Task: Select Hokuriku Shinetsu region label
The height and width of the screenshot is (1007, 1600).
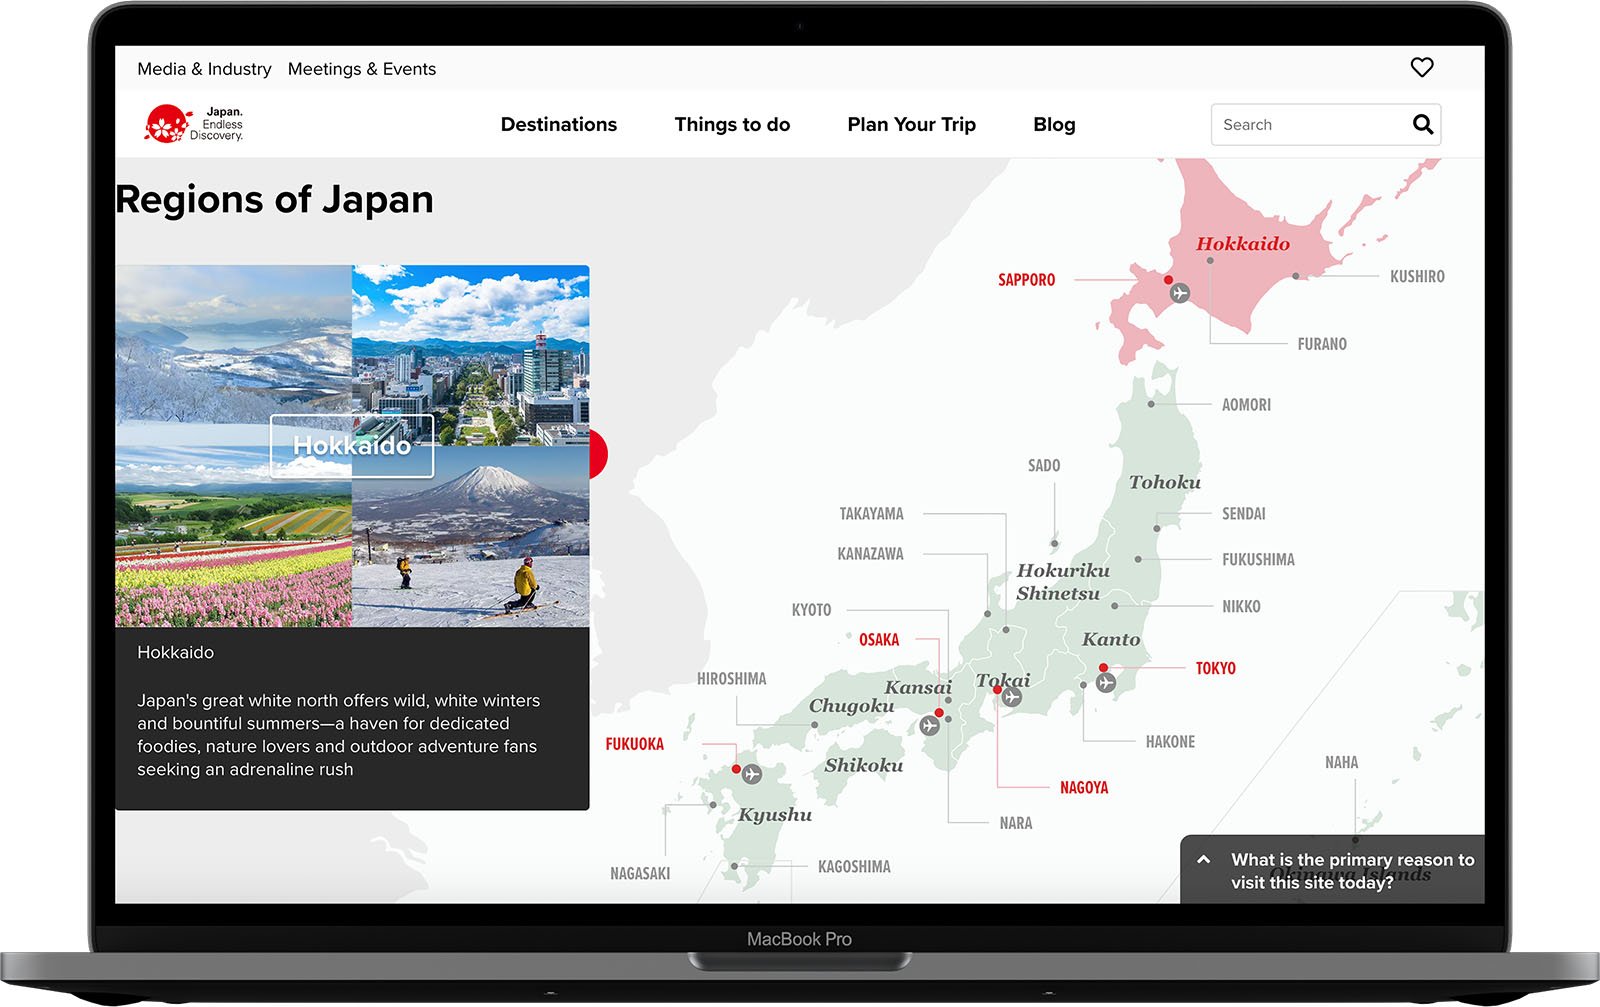Action: [x=1062, y=582]
